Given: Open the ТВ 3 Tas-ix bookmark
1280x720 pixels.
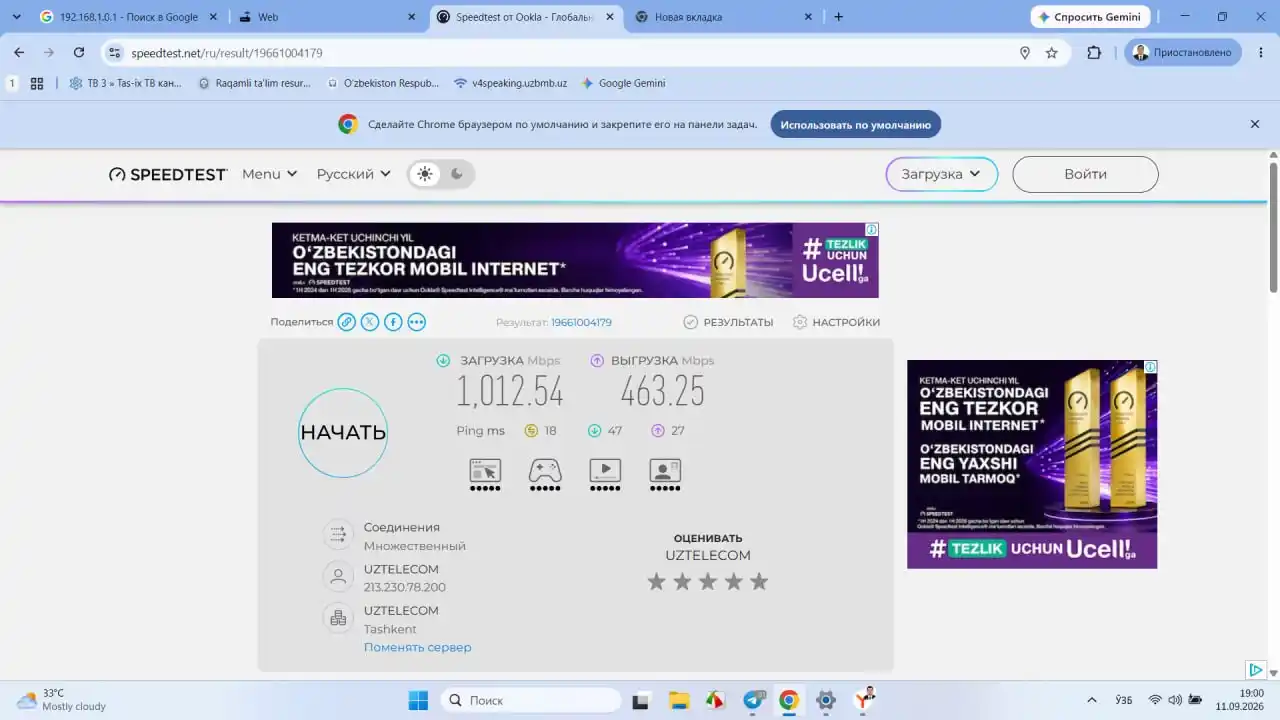Looking at the screenshot, I should point(126,83).
